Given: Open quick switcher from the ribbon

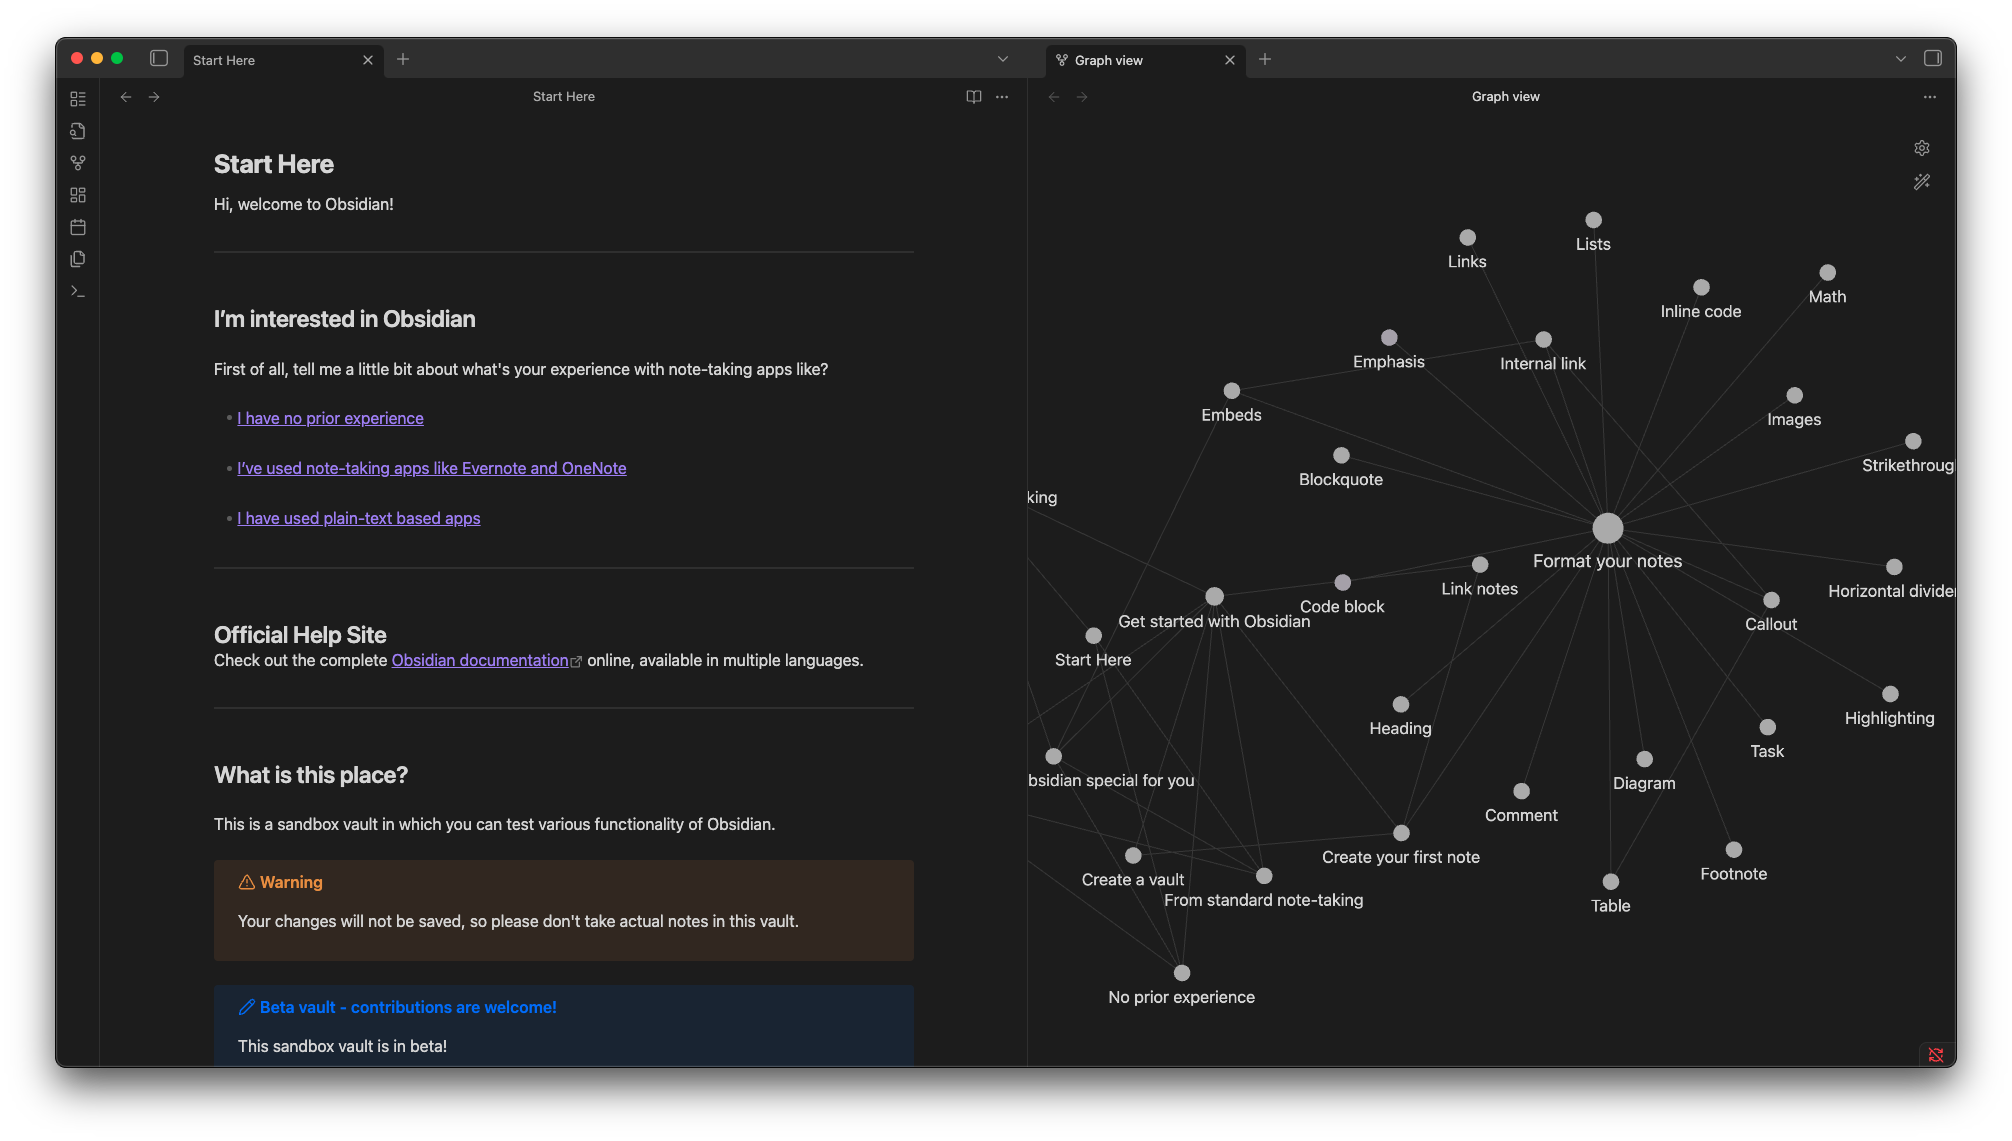Looking at the screenshot, I should pyautogui.click(x=78, y=131).
